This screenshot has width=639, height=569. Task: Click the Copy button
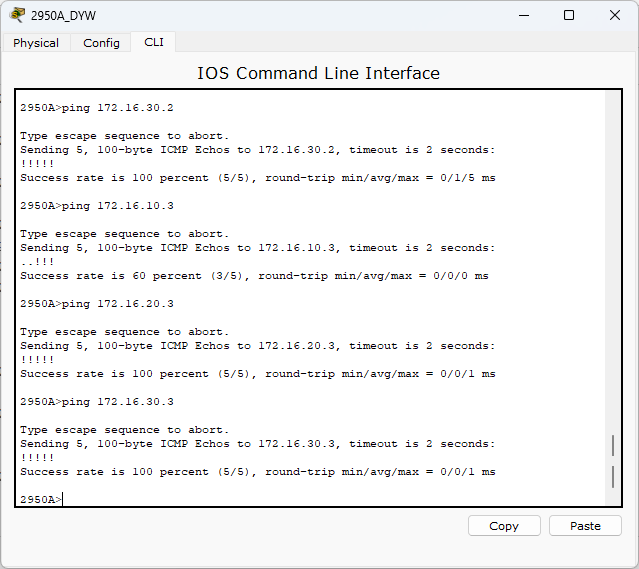pos(504,526)
